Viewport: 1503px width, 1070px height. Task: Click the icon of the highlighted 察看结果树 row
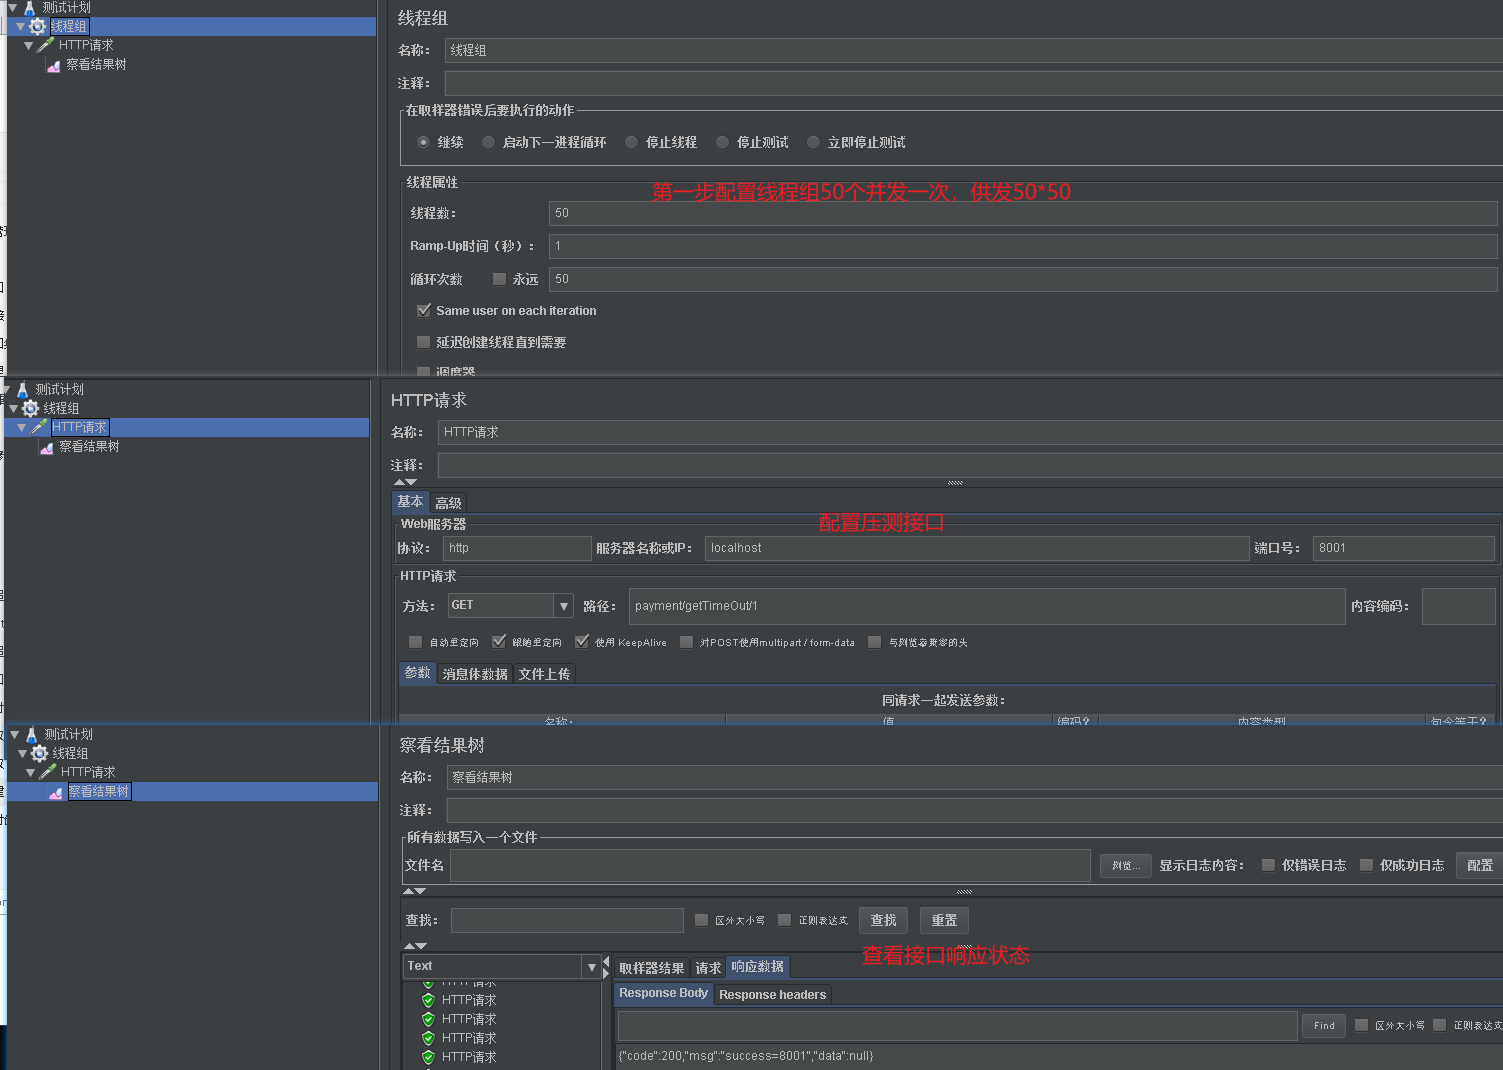tap(56, 792)
